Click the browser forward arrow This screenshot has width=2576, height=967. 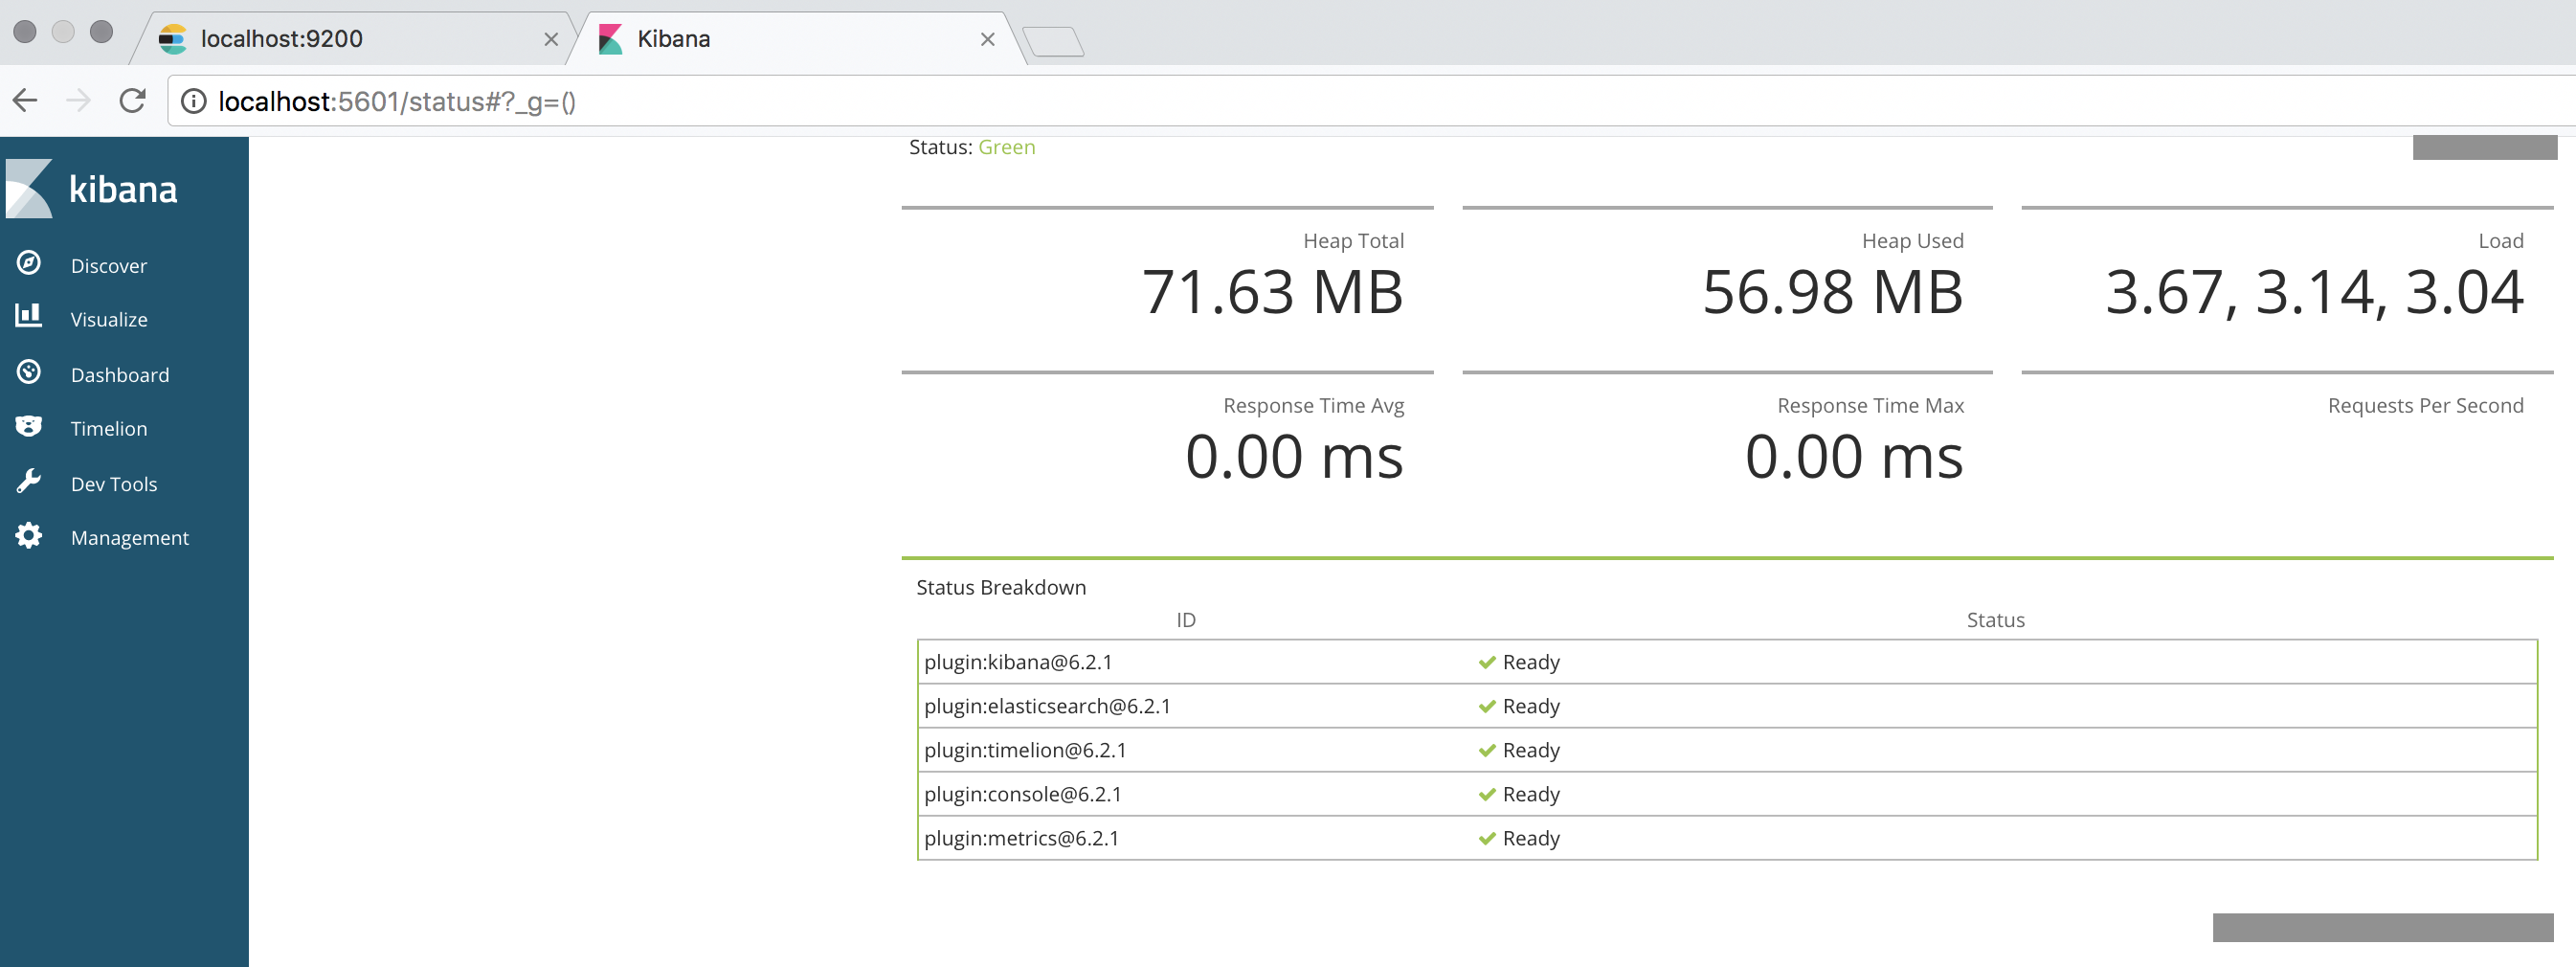coord(78,100)
